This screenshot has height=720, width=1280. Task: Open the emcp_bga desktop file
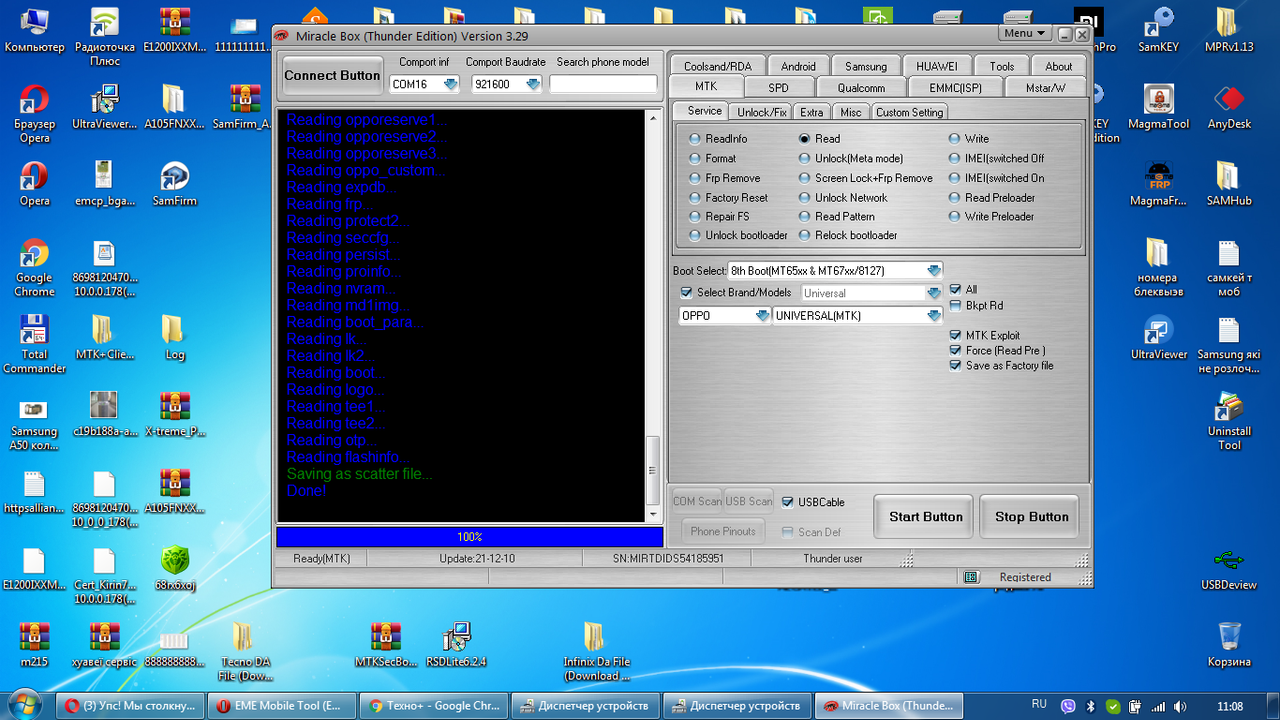point(104,183)
